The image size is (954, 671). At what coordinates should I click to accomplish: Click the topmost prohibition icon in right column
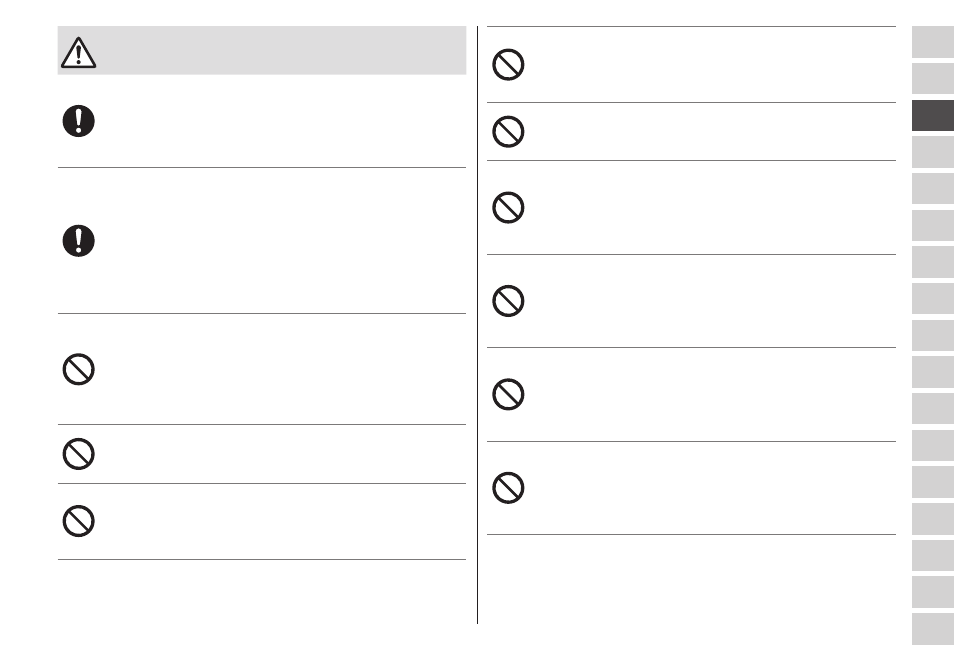click(508, 64)
